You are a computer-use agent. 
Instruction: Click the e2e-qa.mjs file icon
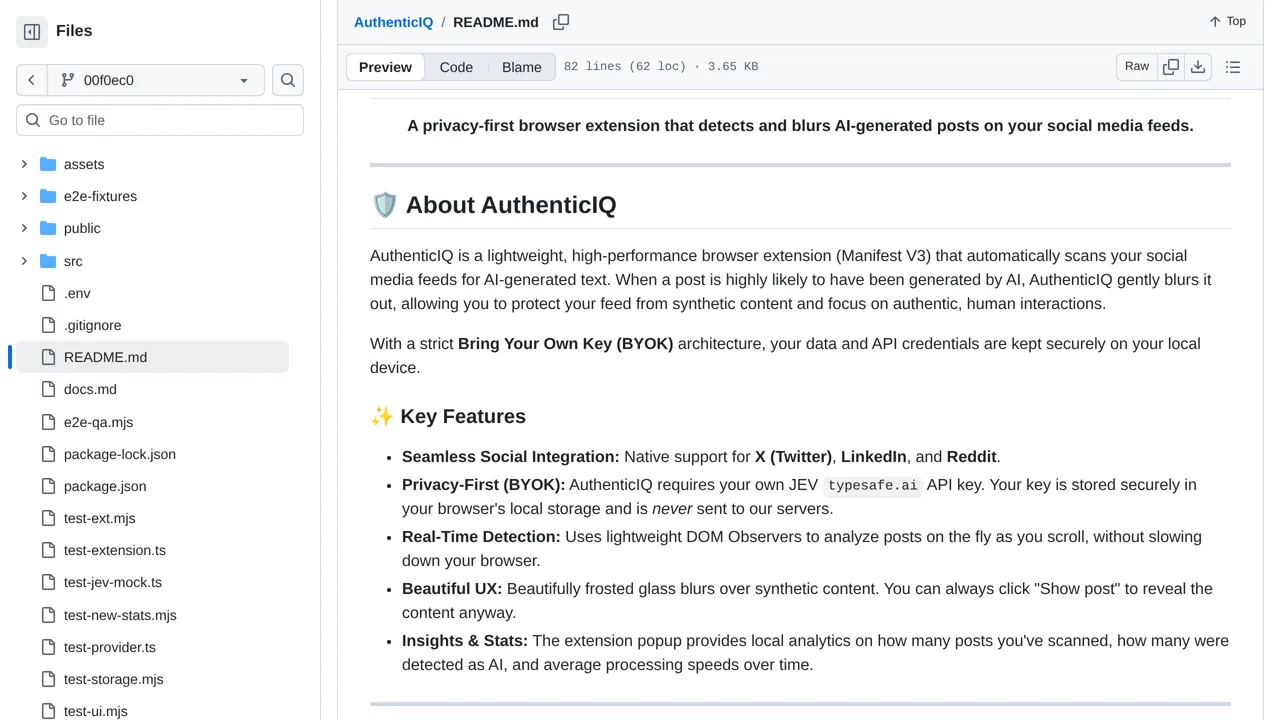[x=48, y=422]
